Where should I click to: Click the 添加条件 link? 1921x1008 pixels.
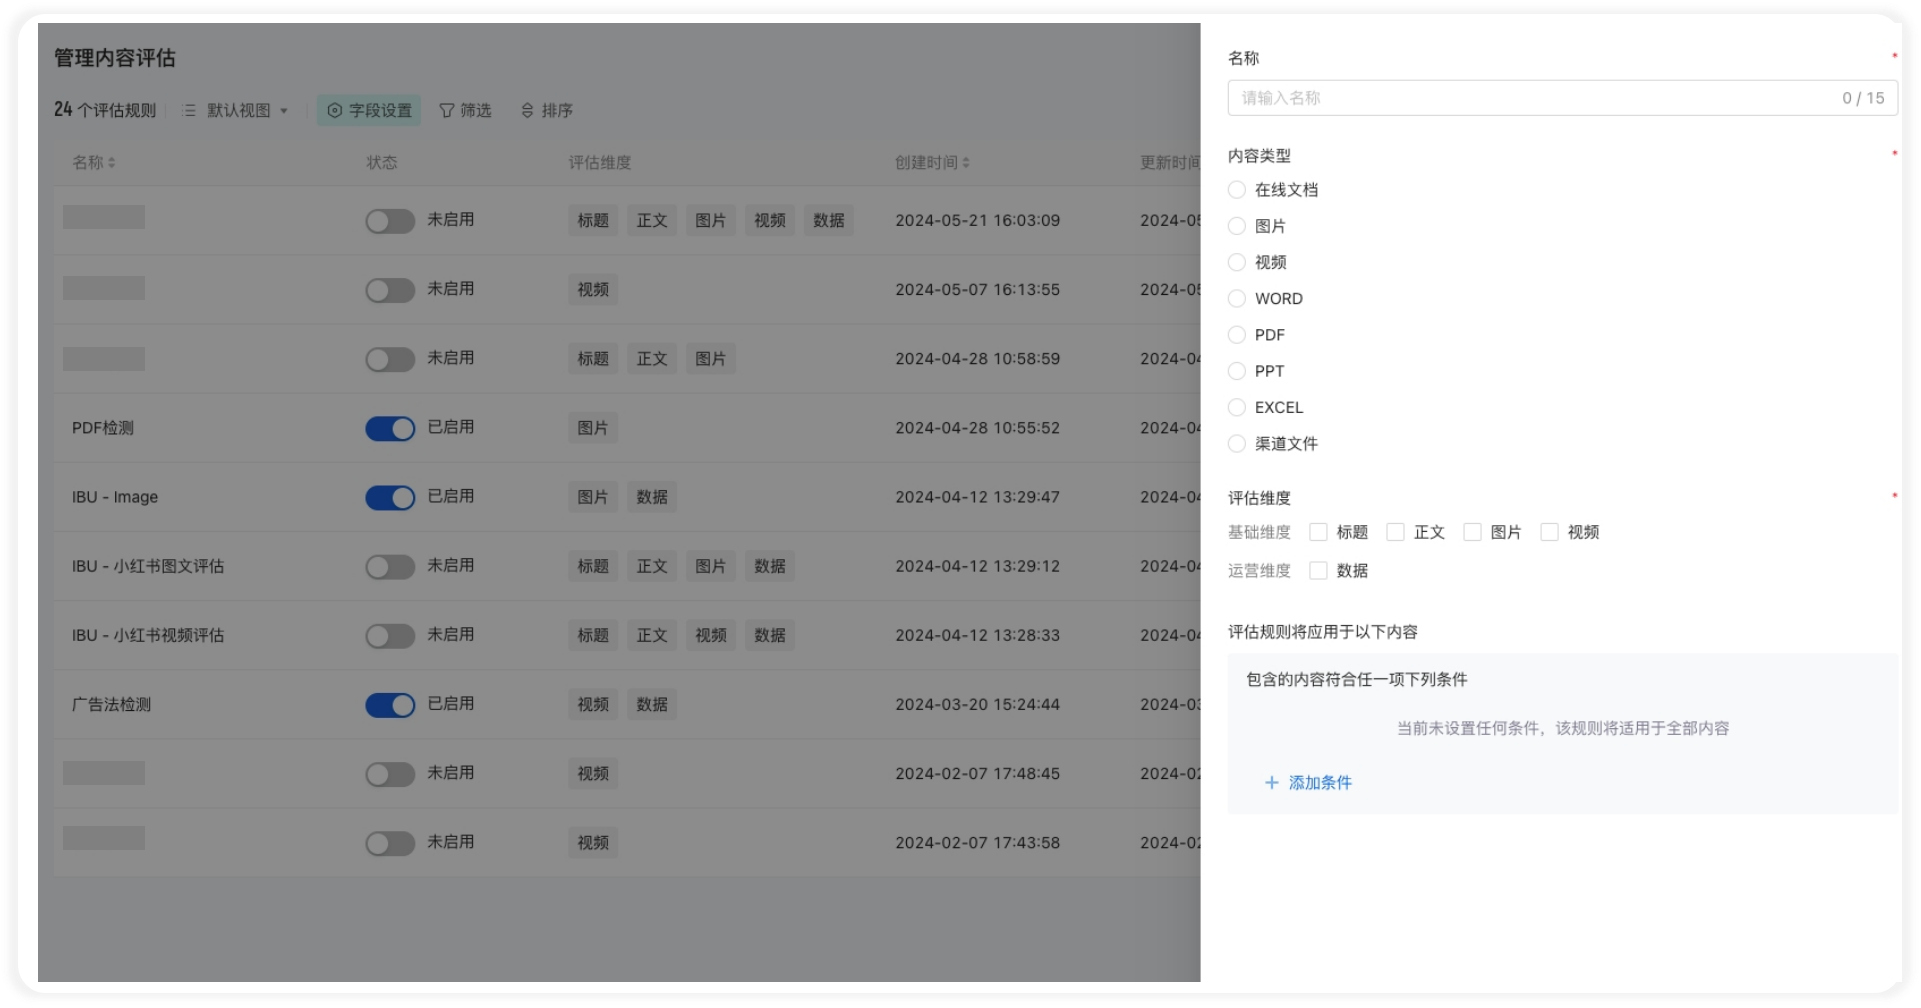coord(1319,783)
